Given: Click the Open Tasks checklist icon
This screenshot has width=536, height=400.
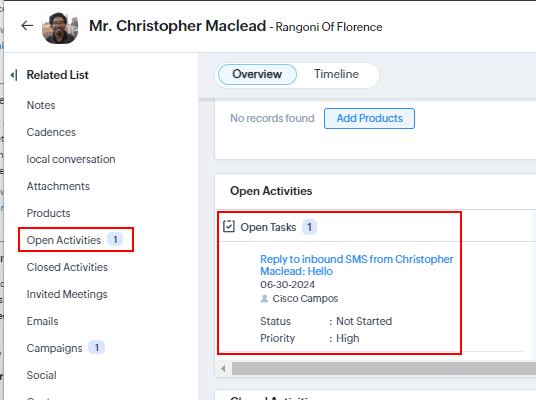Looking at the screenshot, I should point(229,226).
